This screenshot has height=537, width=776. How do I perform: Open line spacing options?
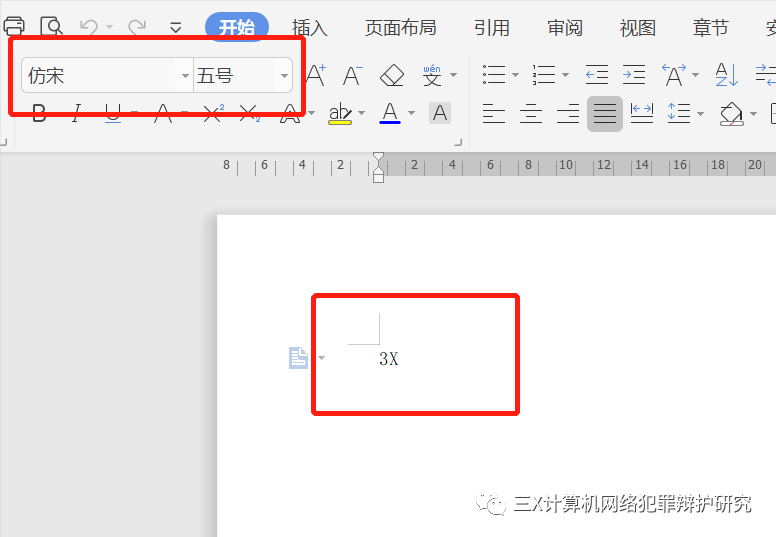coord(679,113)
